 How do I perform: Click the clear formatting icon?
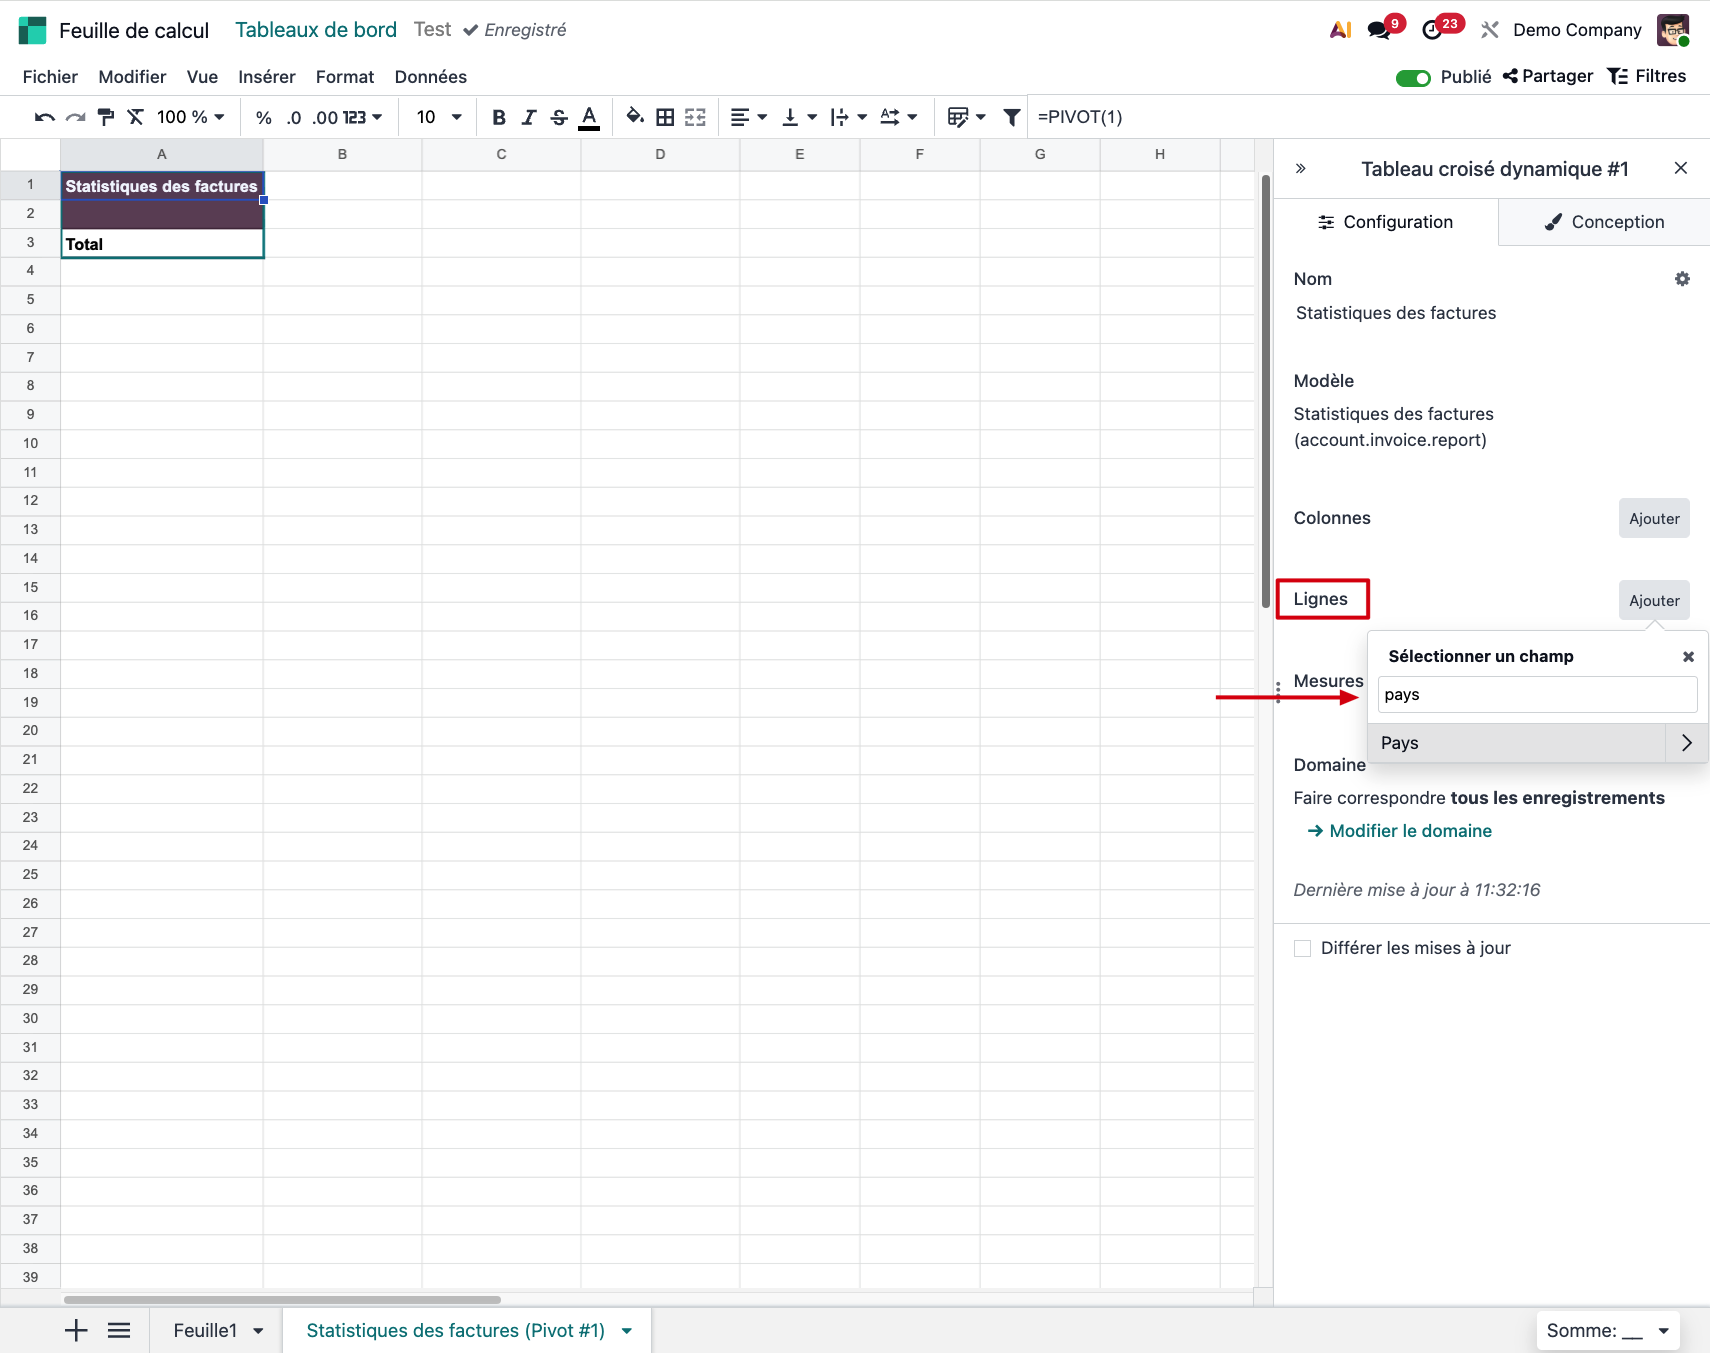[x=136, y=118]
